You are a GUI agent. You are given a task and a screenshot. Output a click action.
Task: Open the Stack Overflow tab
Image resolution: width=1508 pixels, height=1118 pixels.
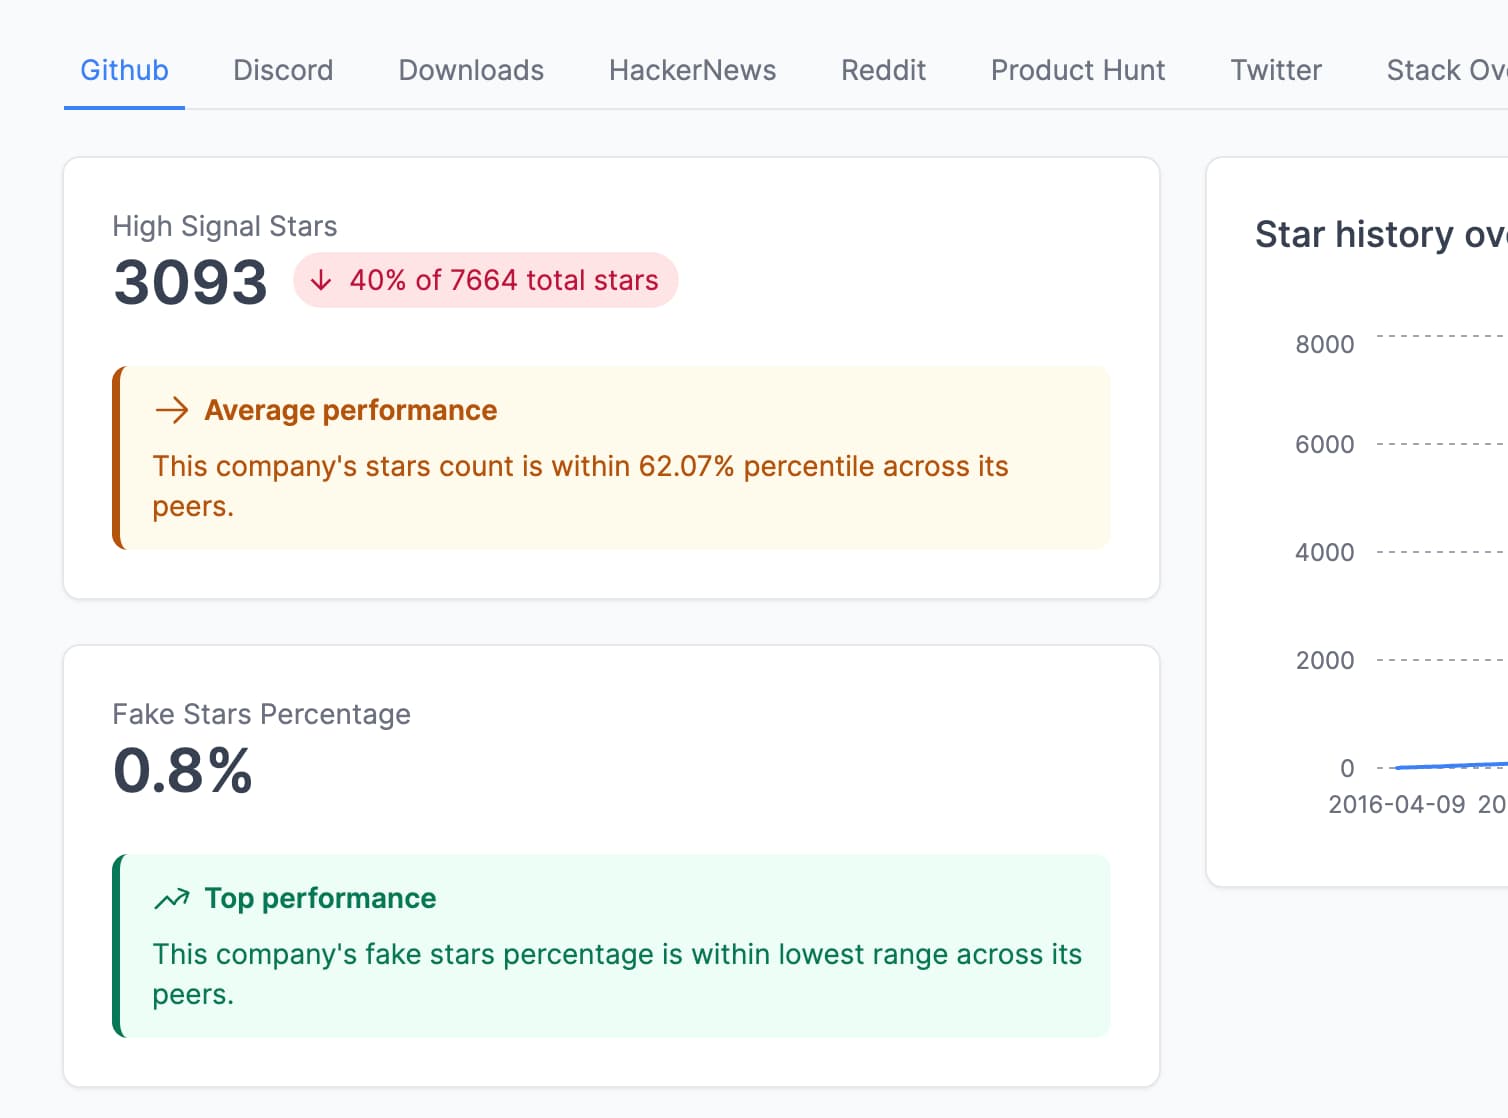[x=1445, y=70]
